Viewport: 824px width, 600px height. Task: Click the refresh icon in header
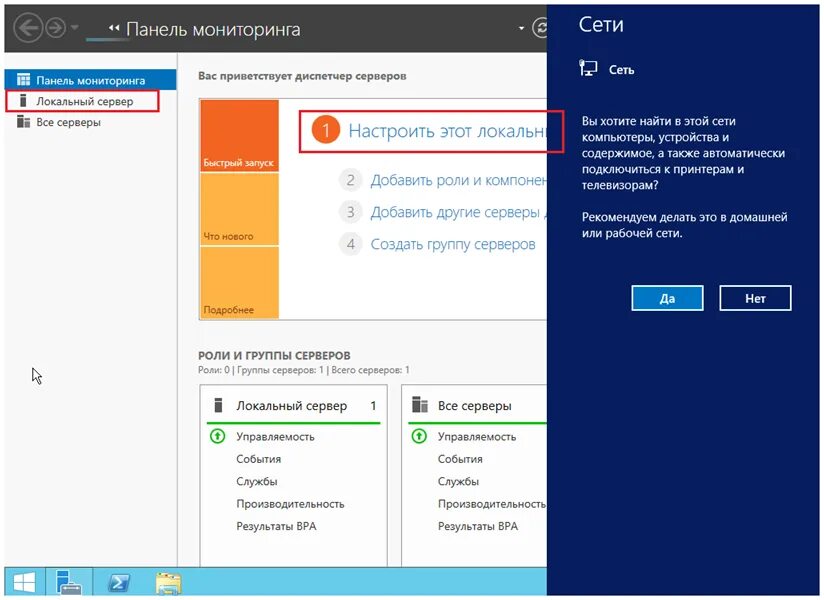tap(540, 28)
